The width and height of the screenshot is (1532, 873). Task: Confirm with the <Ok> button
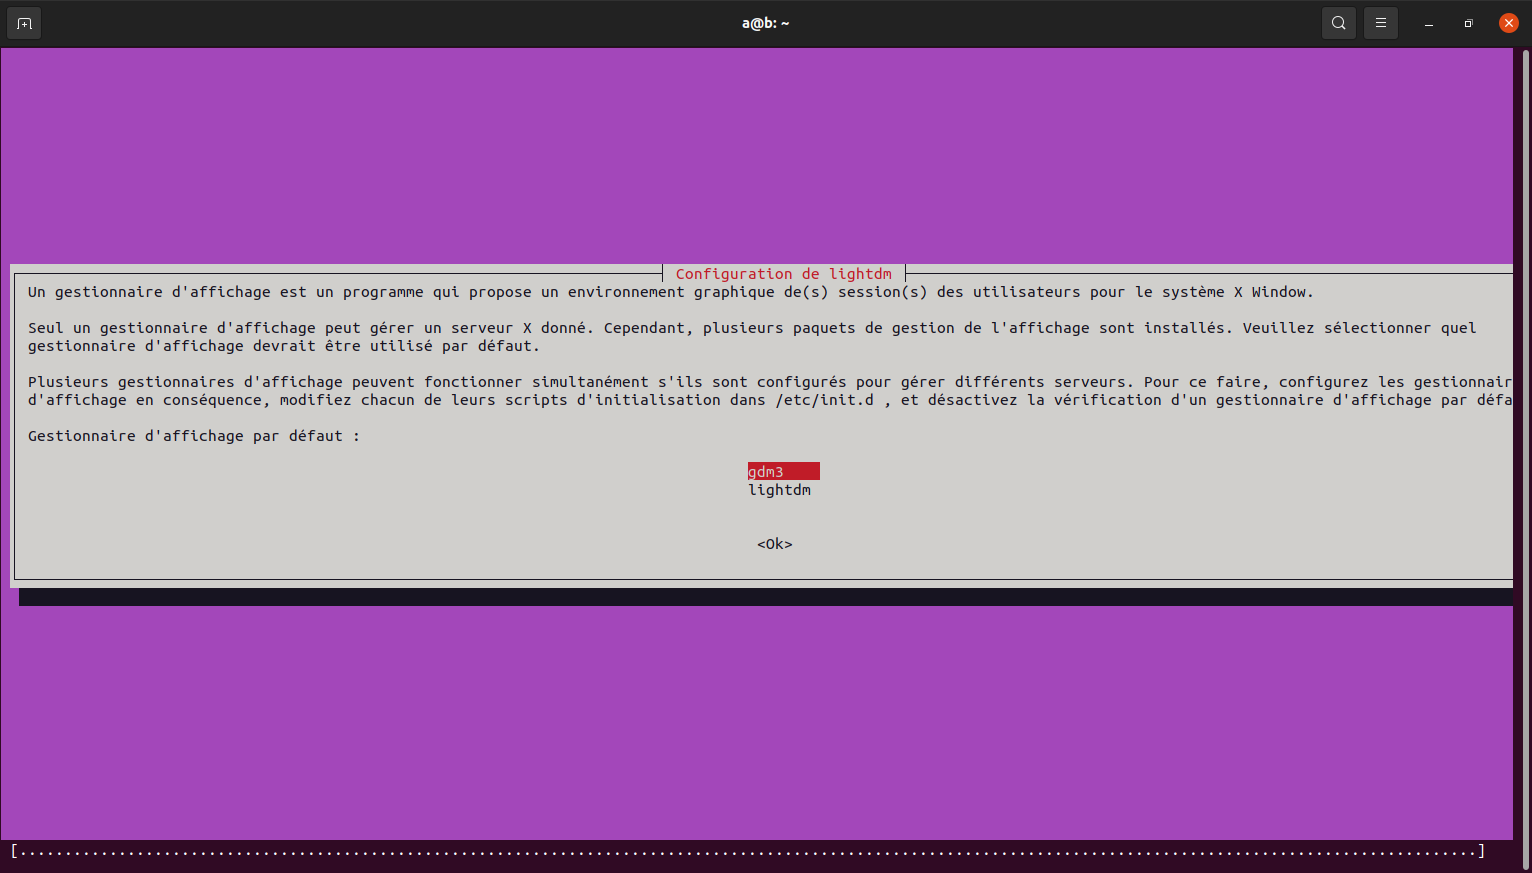(774, 544)
